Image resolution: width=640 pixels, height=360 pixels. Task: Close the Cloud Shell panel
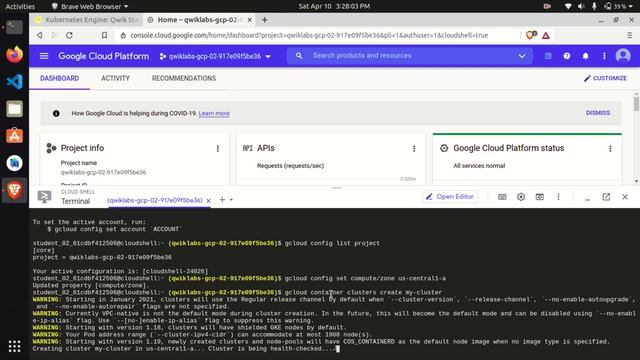[x=625, y=197]
